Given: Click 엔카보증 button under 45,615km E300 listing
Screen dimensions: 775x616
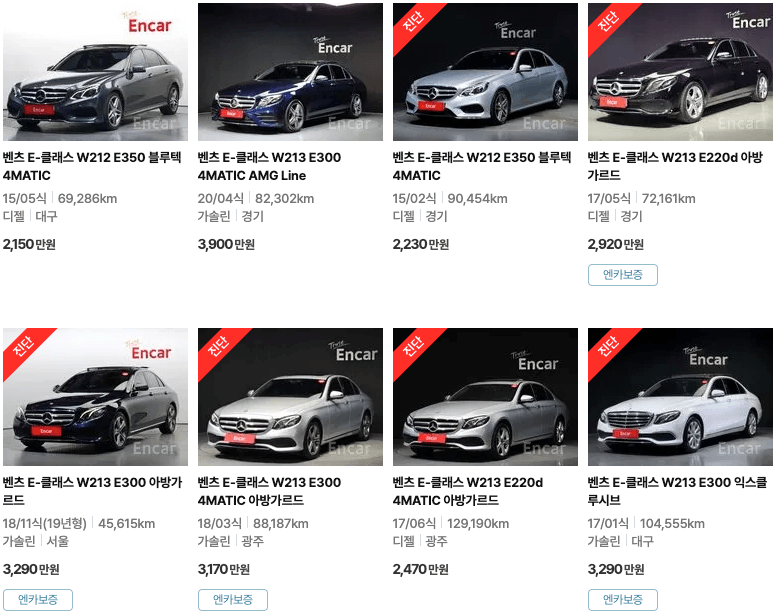Looking at the screenshot, I should click(38, 600).
